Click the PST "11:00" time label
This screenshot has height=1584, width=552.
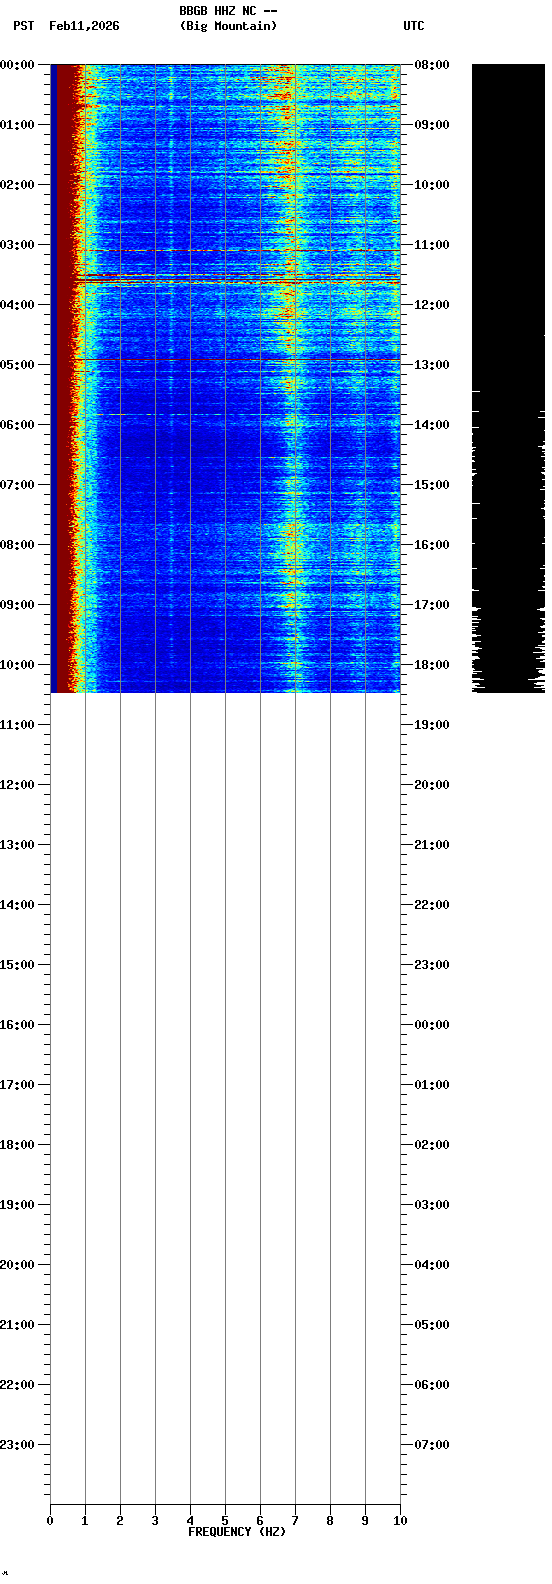pyautogui.click(x=17, y=725)
